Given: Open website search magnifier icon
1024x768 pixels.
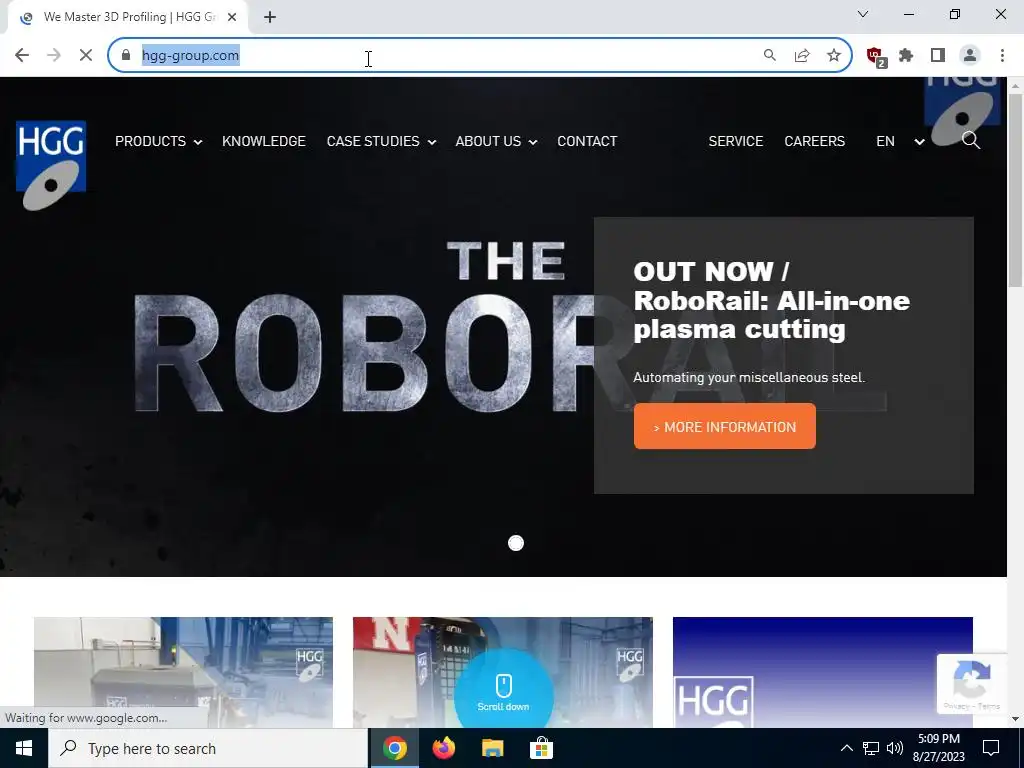Looking at the screenshot, I should (971, 140).
